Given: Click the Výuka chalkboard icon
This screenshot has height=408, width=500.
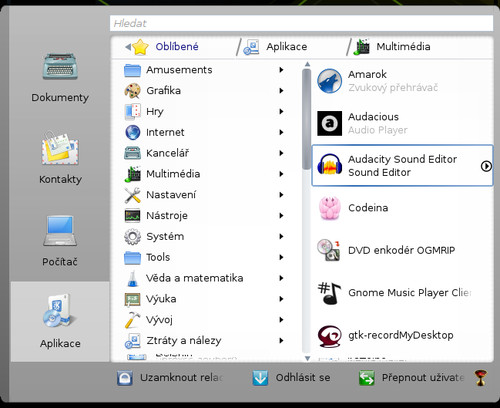Looking at the screenshot, I should coord(132,299).
